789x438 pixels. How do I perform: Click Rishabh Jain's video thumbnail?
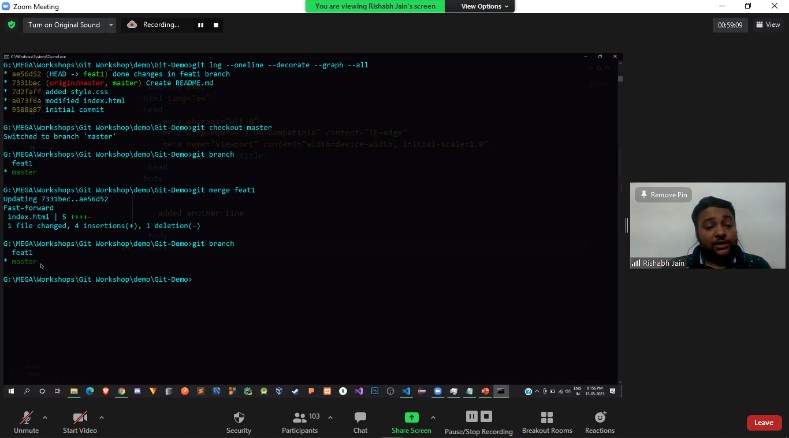[705, 230]
